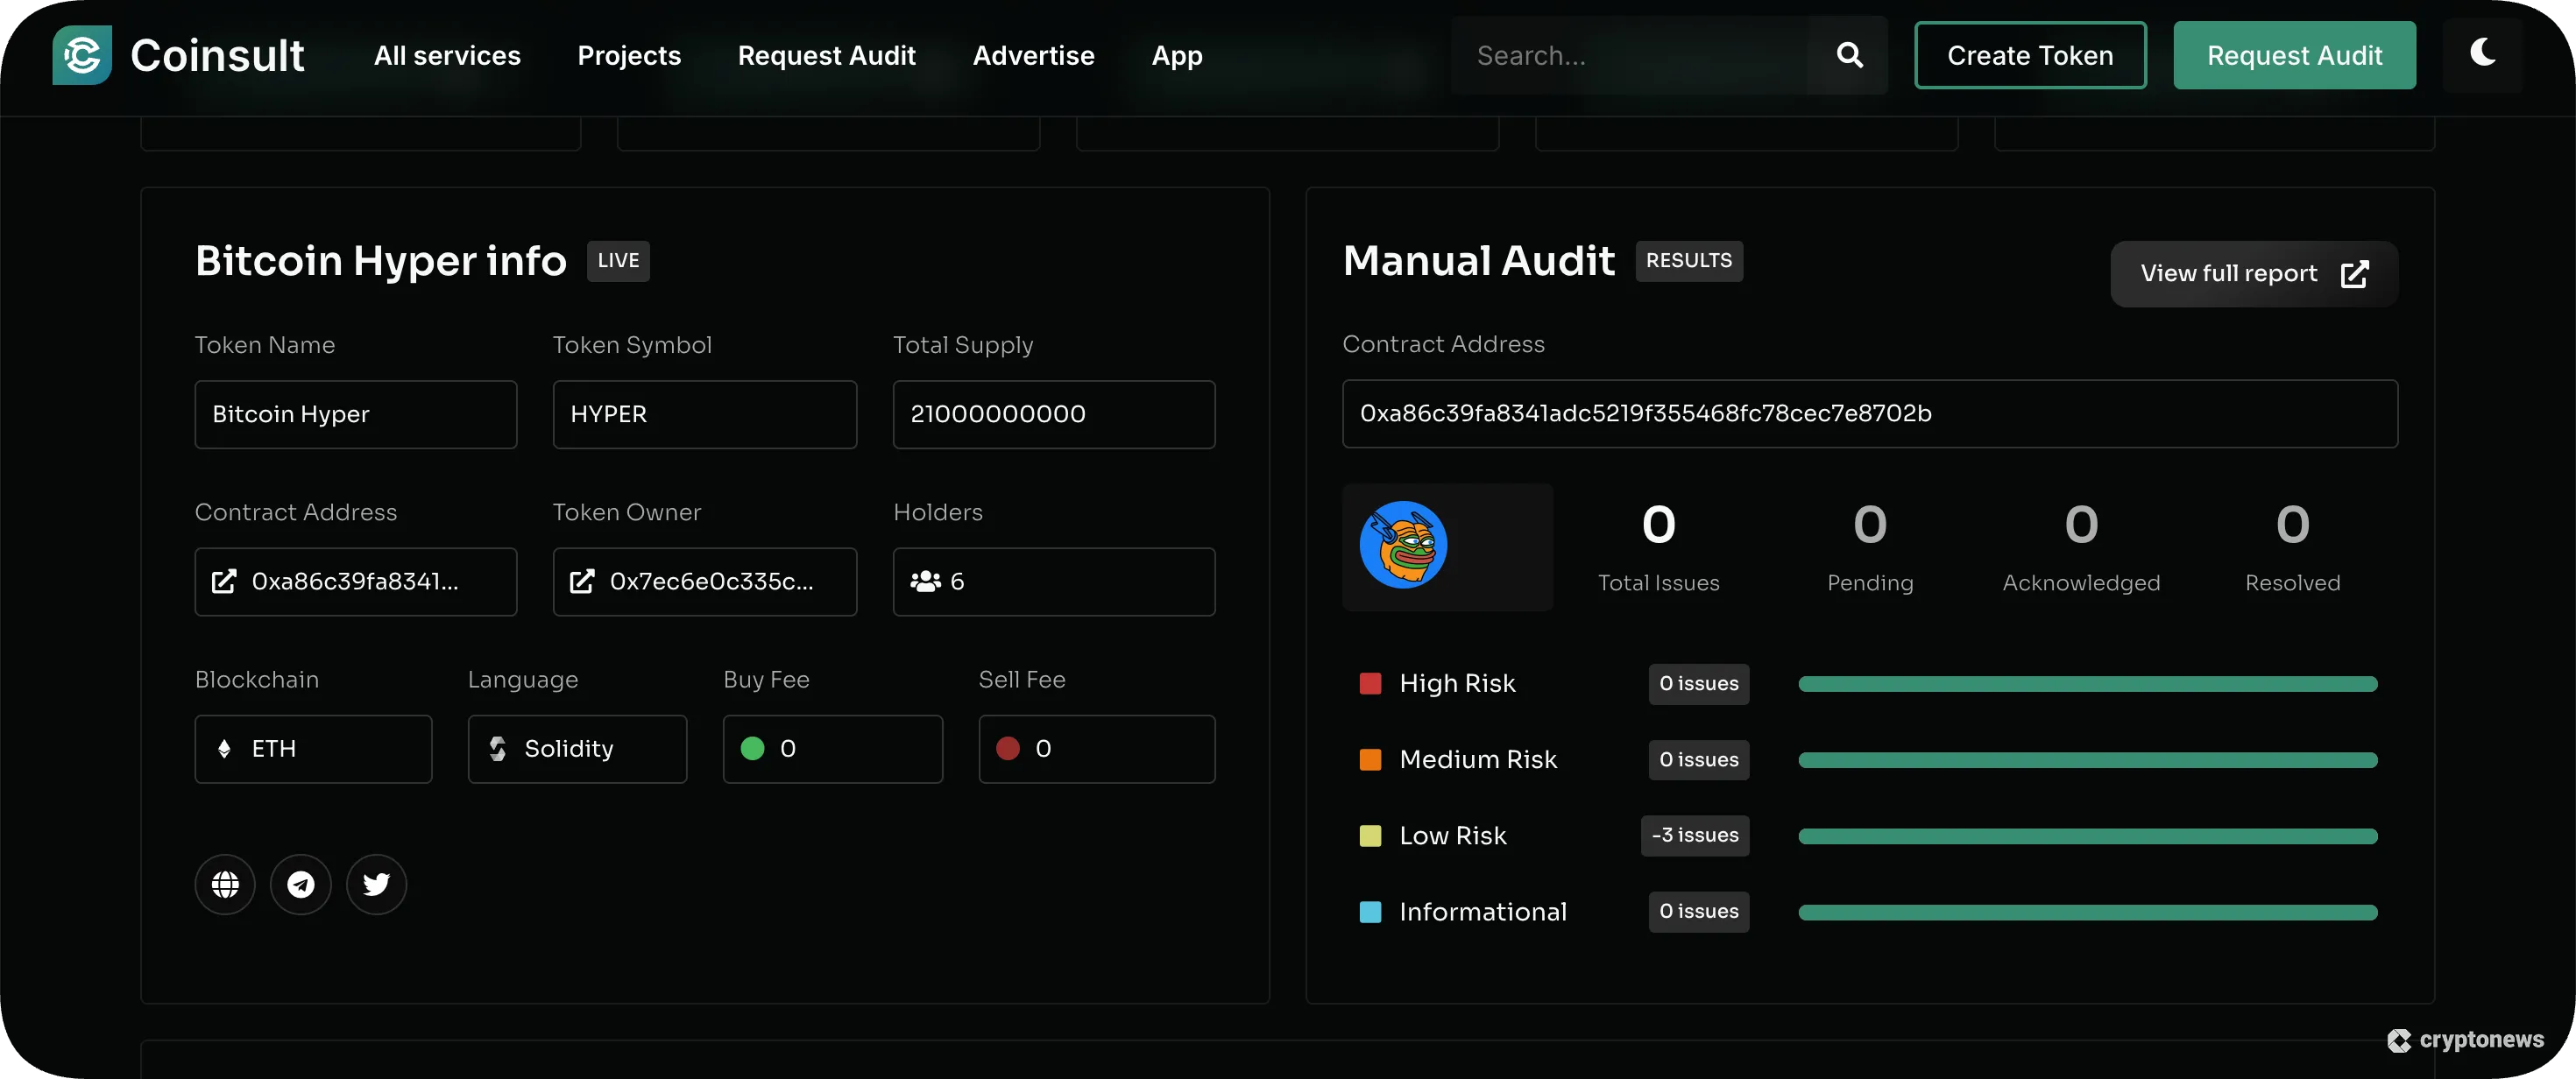Select the Projects menu item
Screen dimensions: 2576x1079
click(x=629, y=55)
